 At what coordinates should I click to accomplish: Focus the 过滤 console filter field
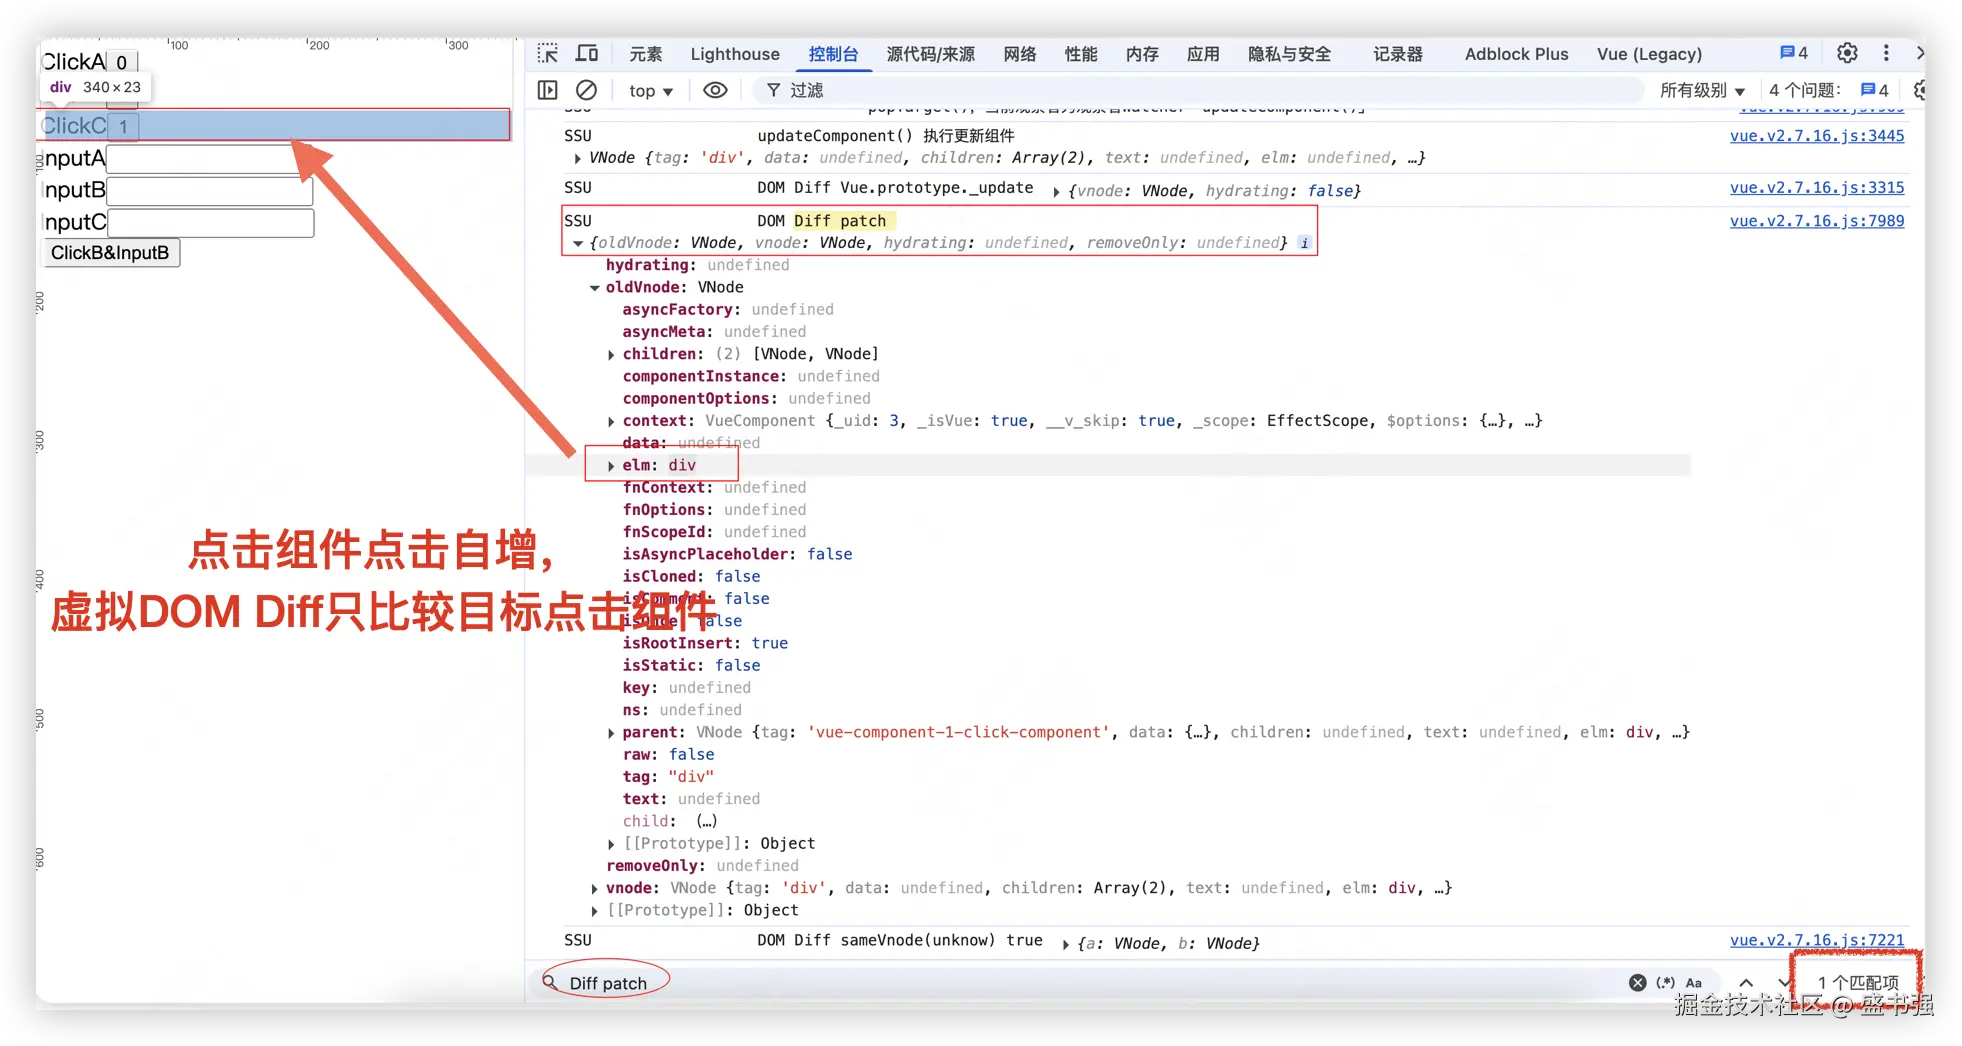1199,91
